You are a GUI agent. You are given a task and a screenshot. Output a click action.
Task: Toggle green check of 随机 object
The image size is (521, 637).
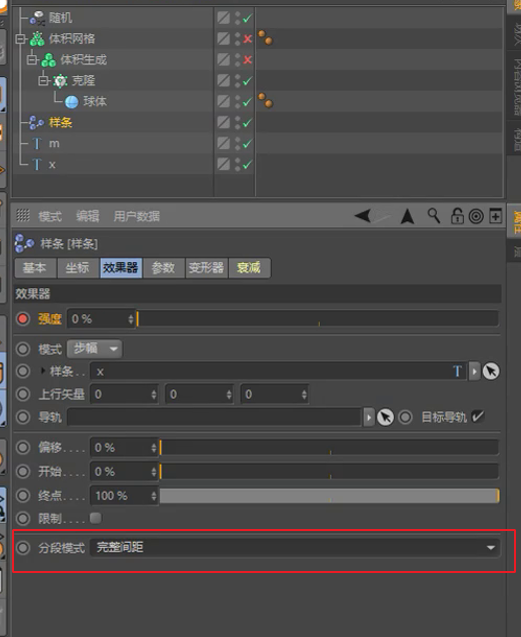point(247,18)
